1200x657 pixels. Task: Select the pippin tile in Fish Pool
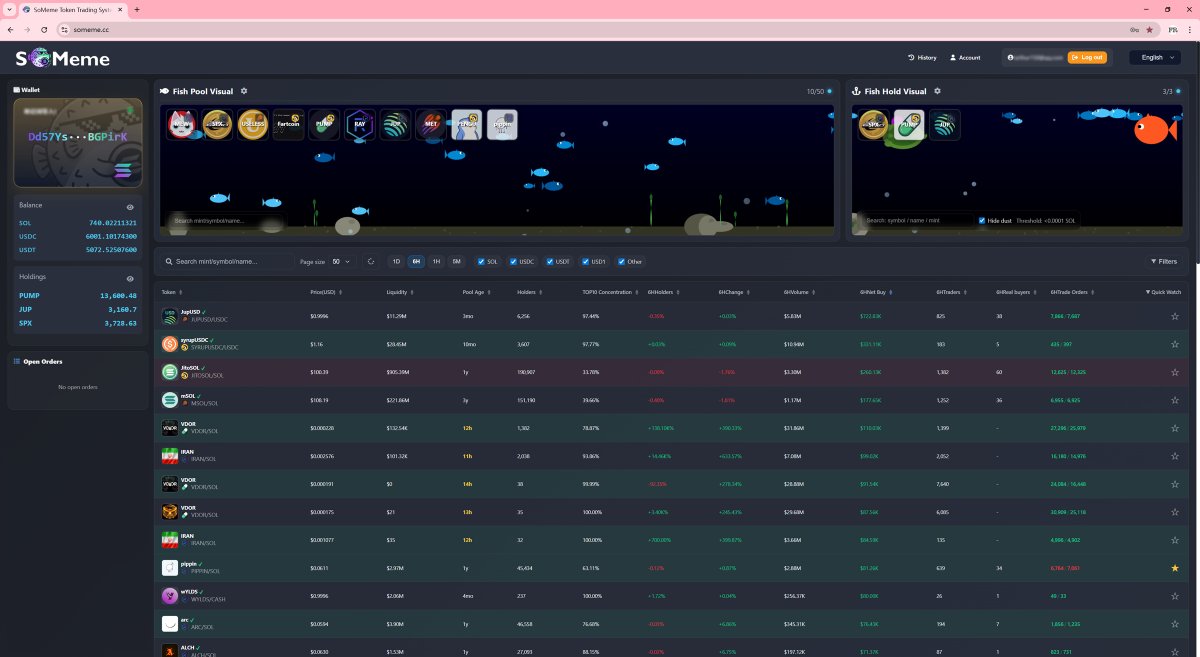click(x=502, y=125)
